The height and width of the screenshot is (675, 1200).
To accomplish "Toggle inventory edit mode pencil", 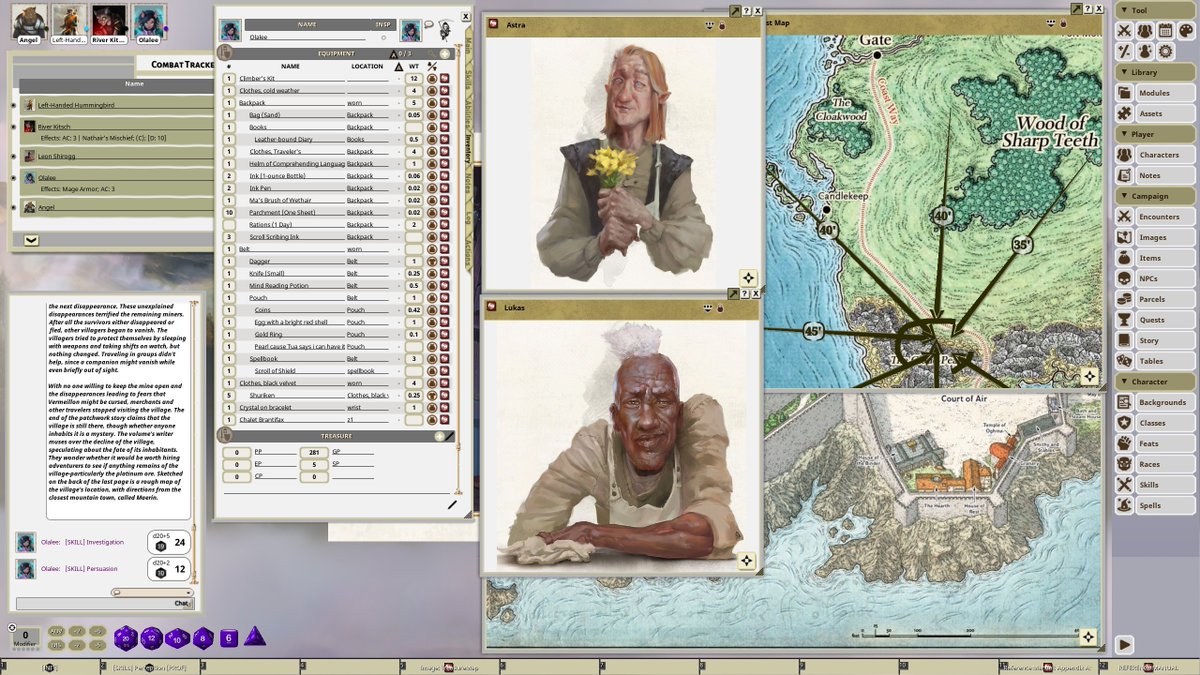I will click(452, 505).
